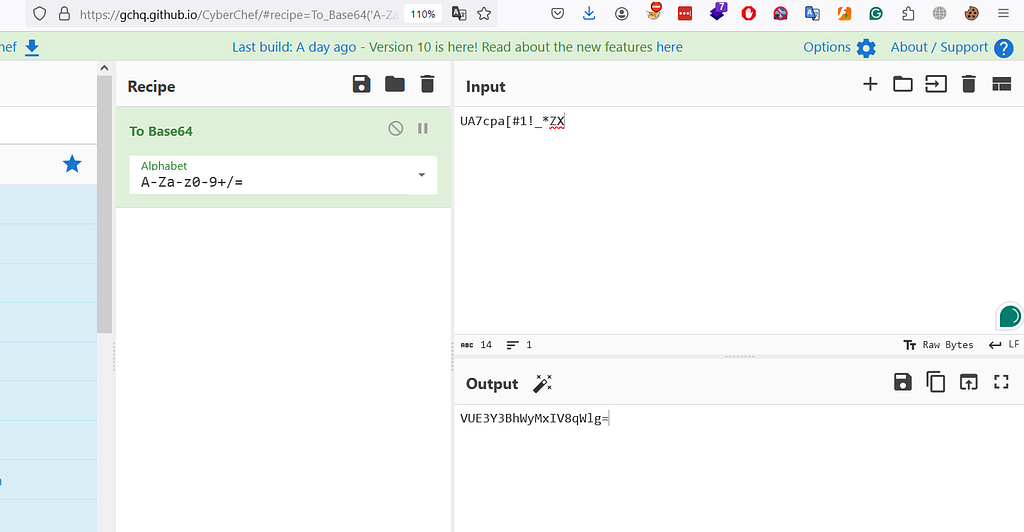Screen dimensions: 1024x532
Task: Click the Favourites star icon
Action: [x=72, y=164]
